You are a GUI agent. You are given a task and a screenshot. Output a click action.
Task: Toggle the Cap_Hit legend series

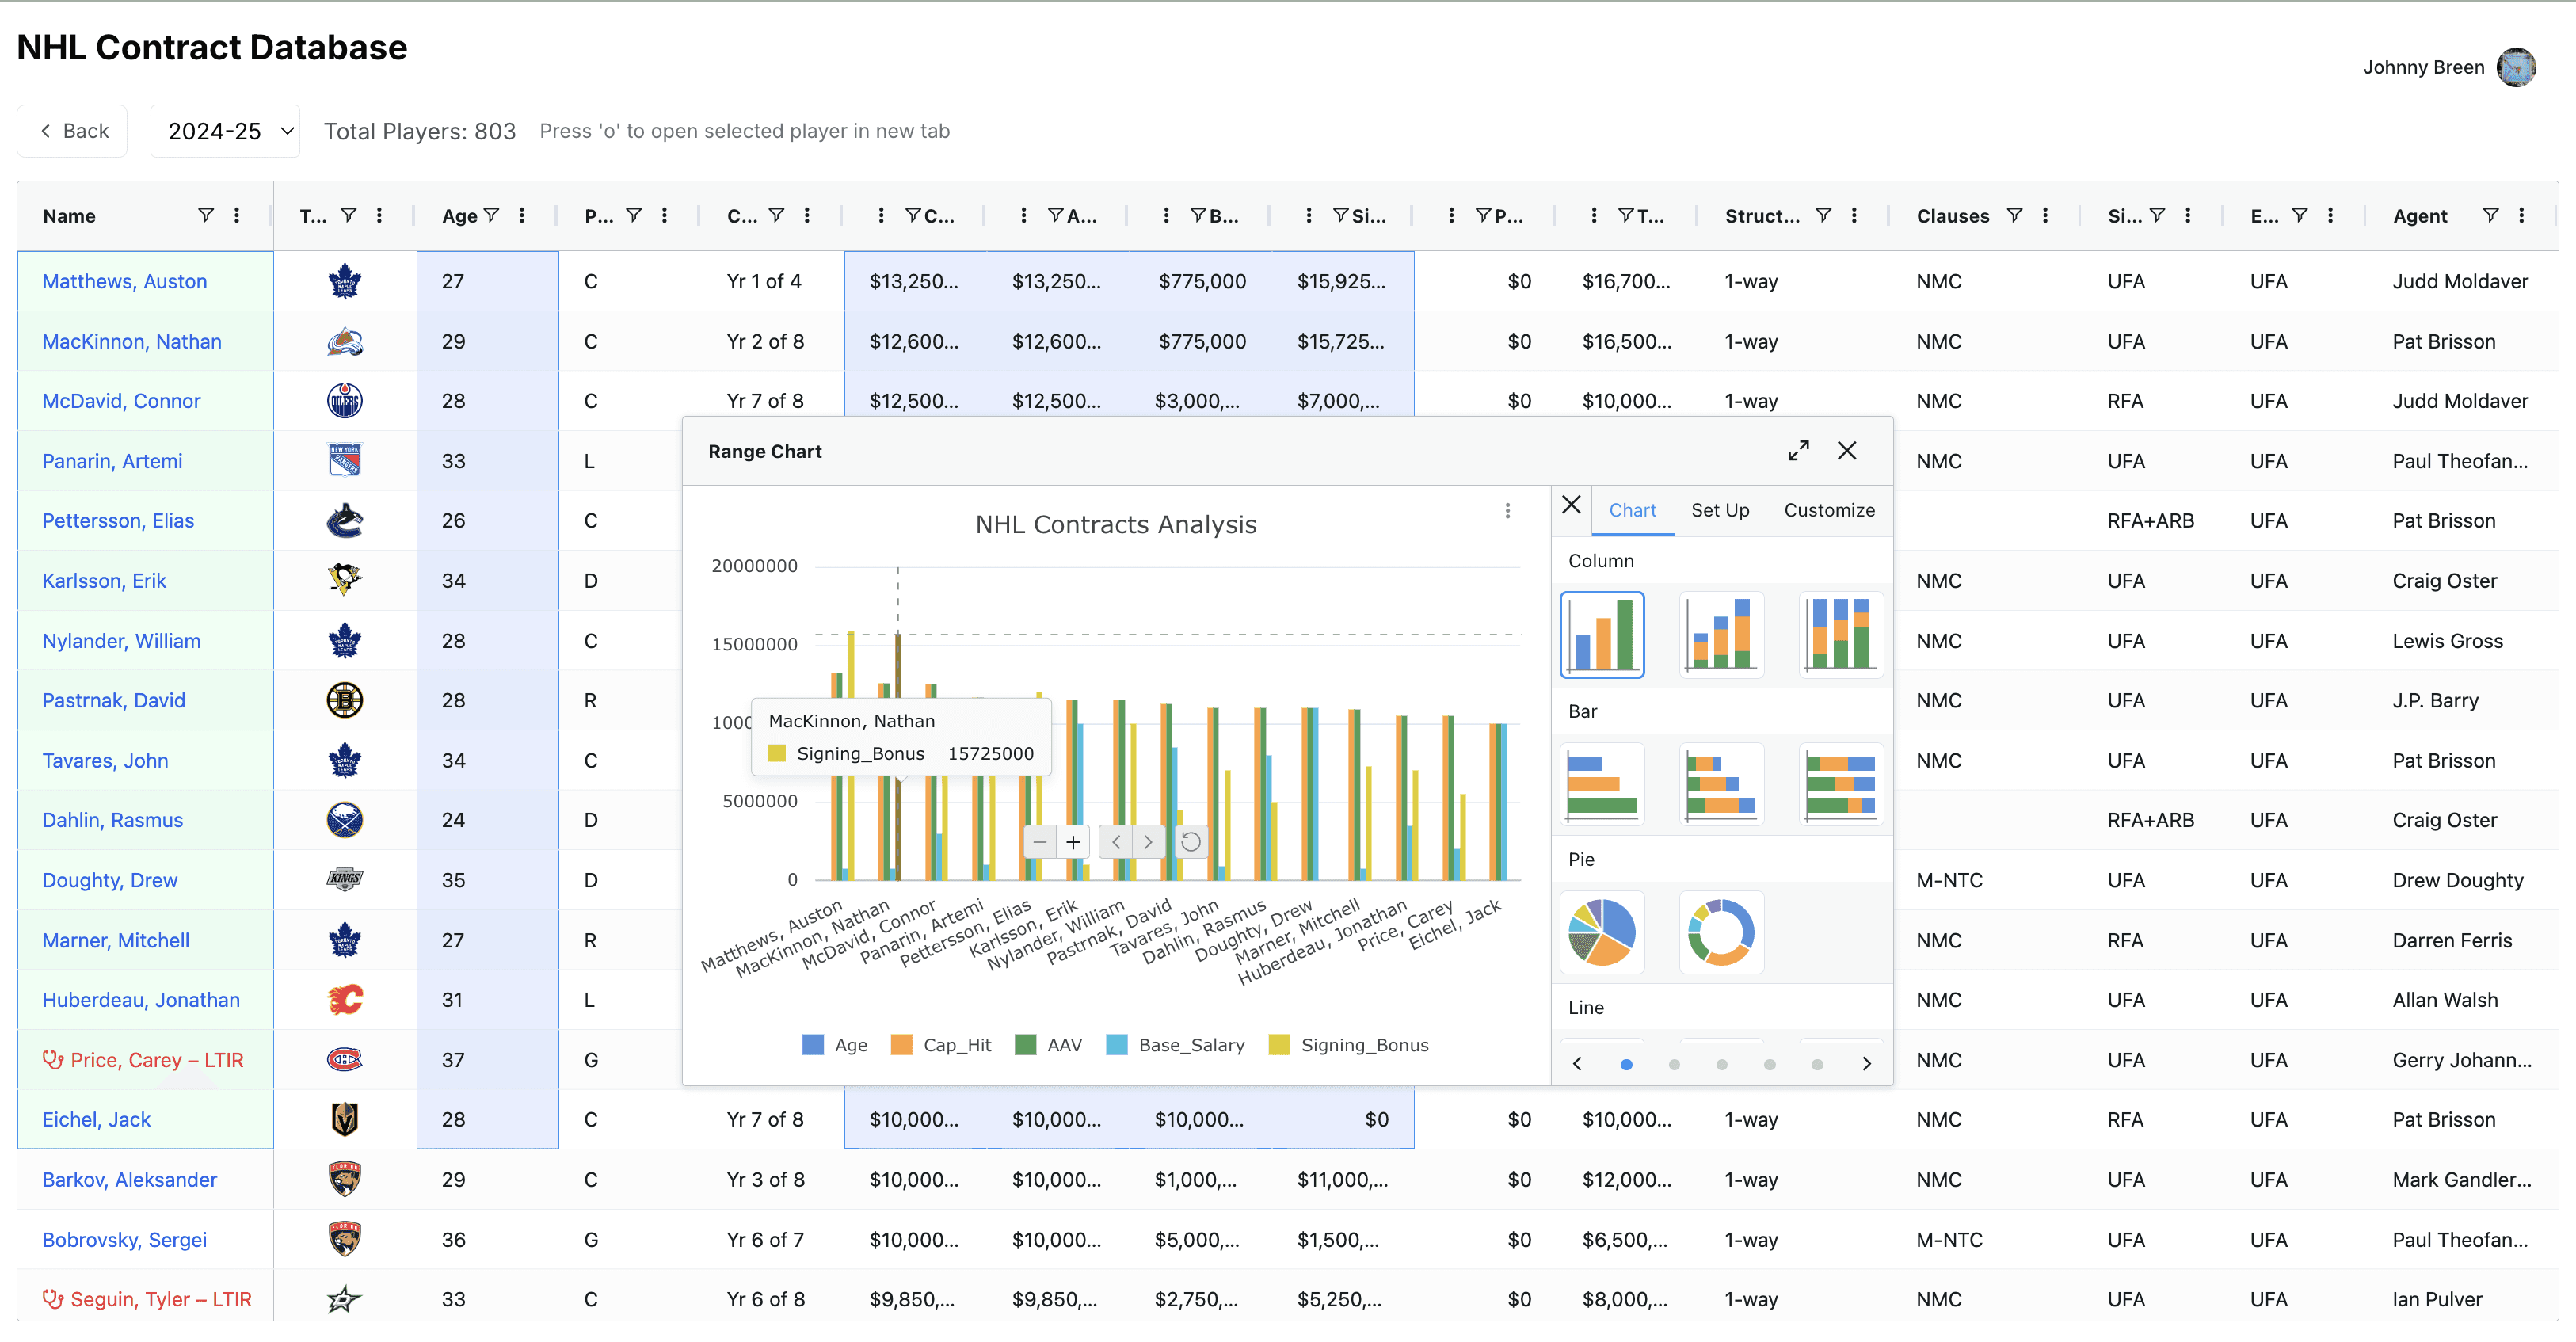tap(940, 1045)
